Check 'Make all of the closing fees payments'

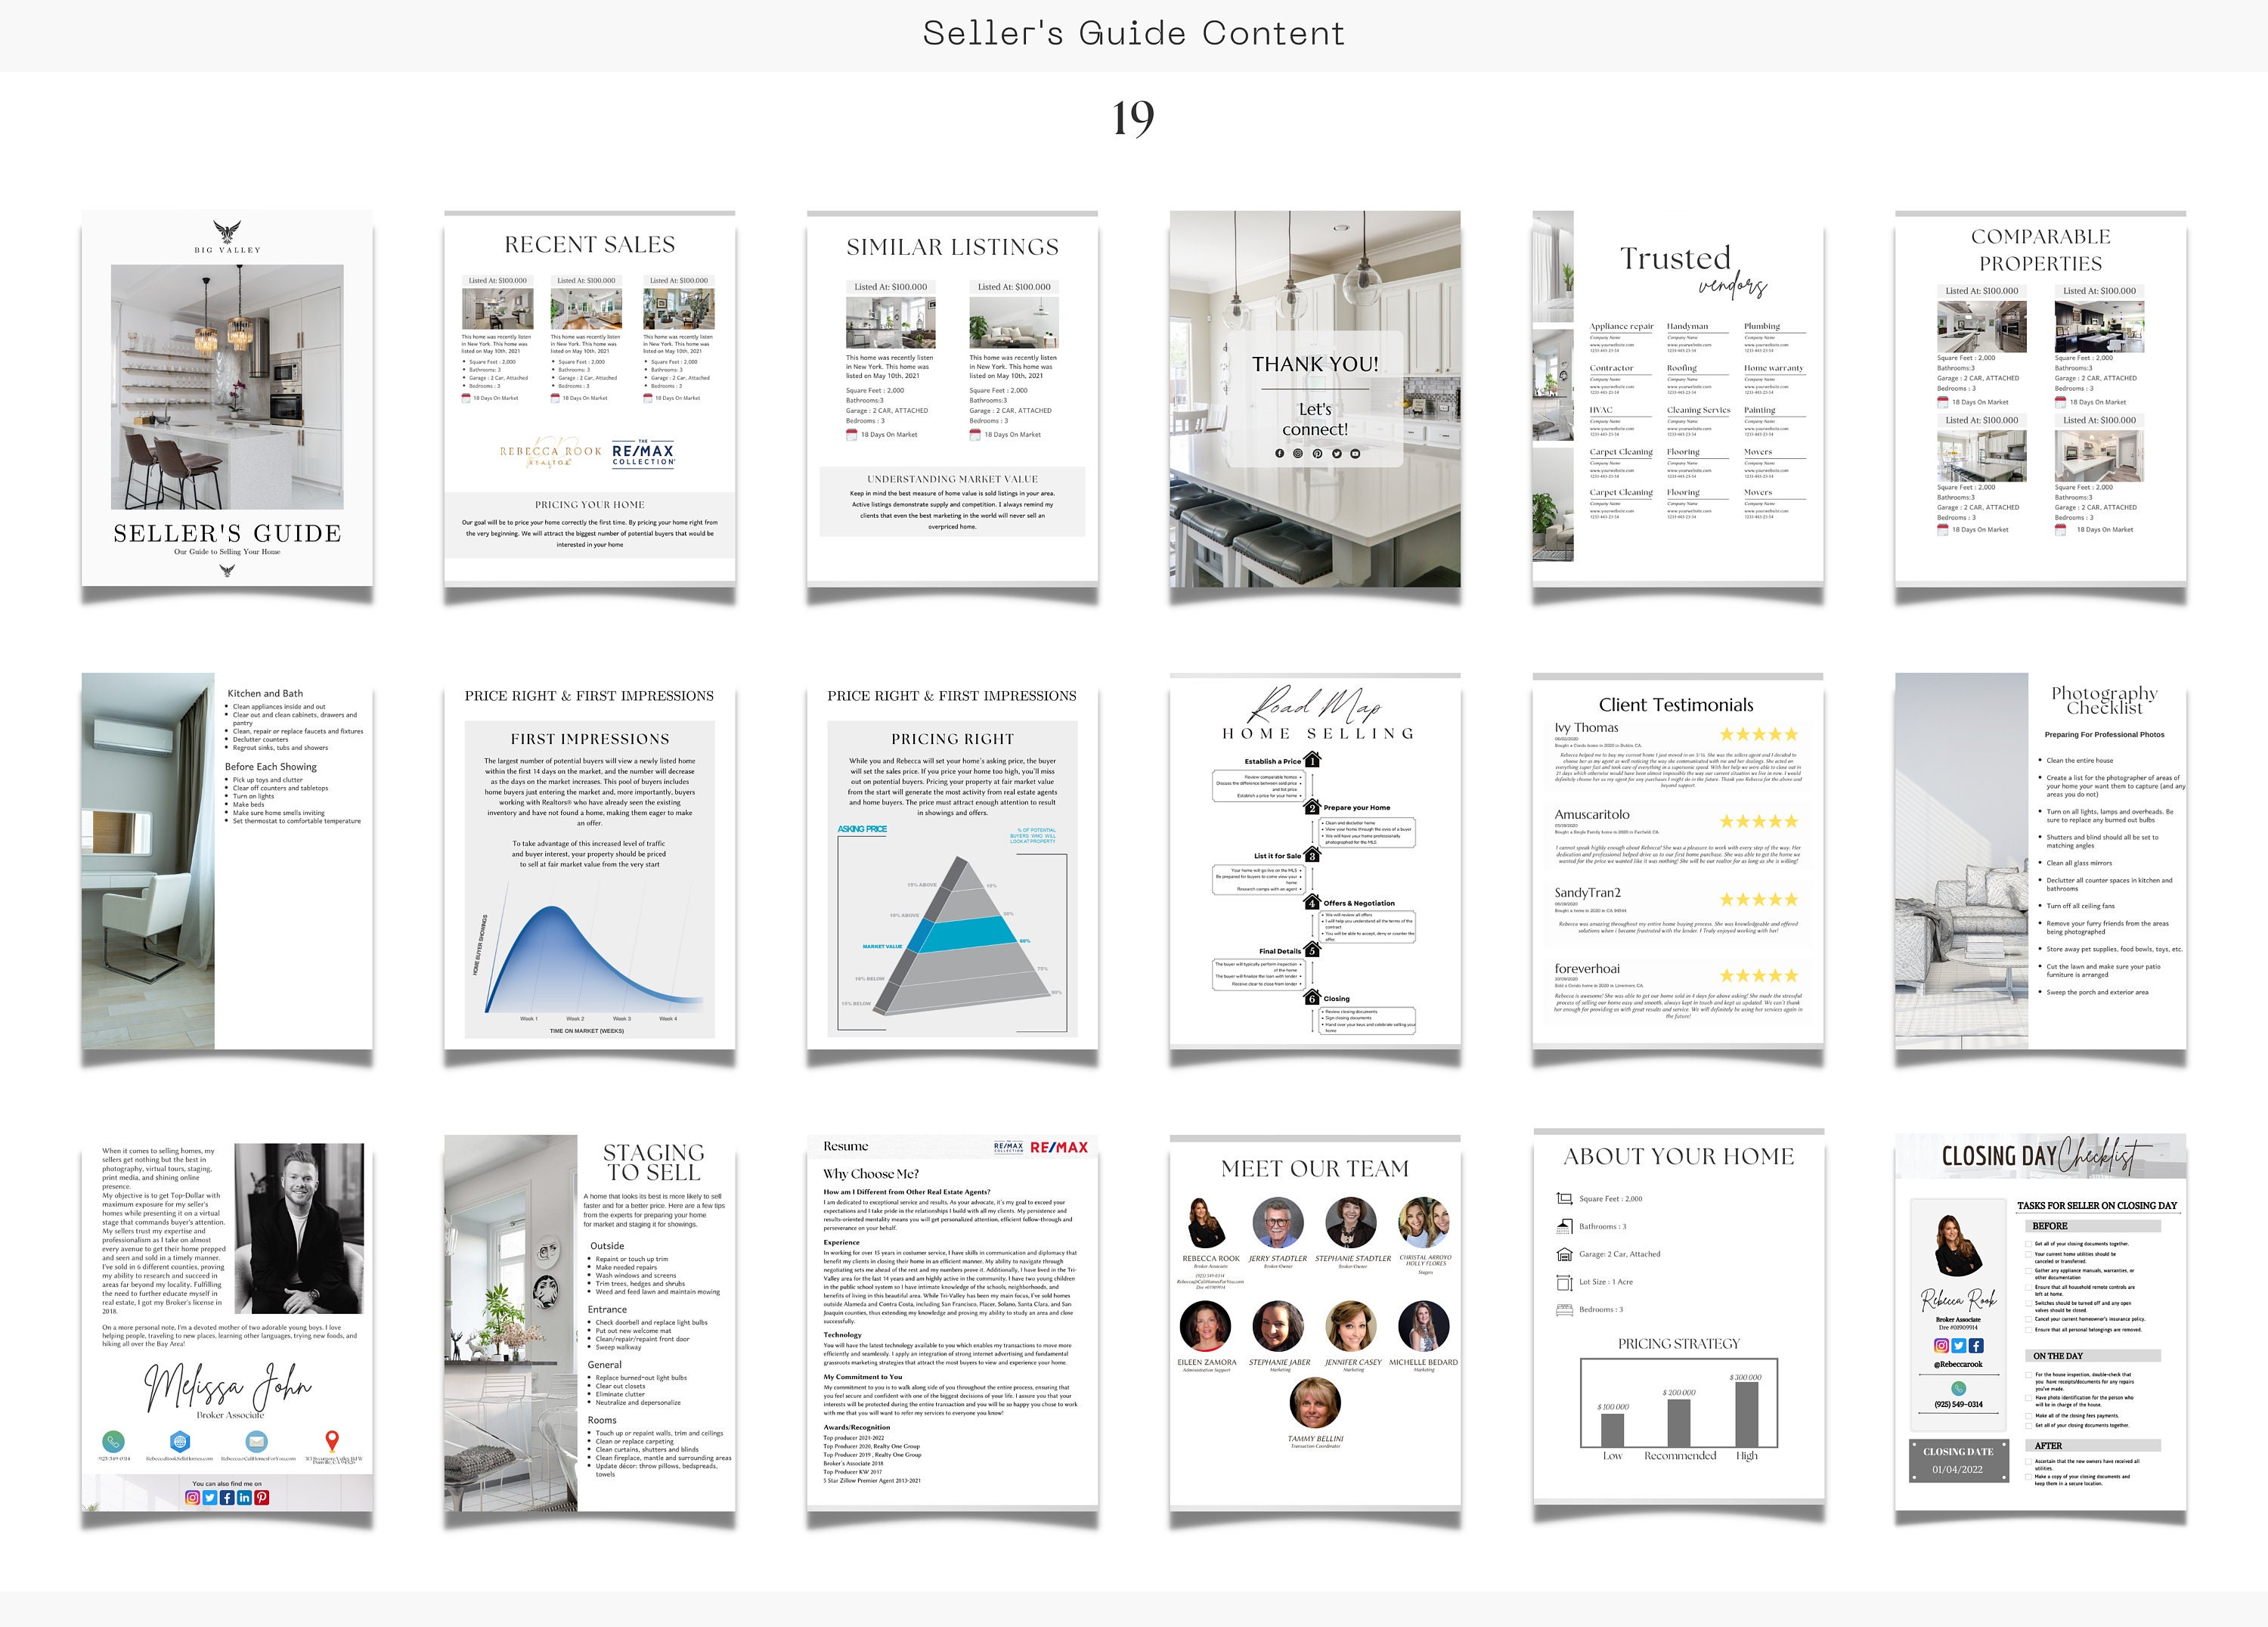[2028, 1416]
